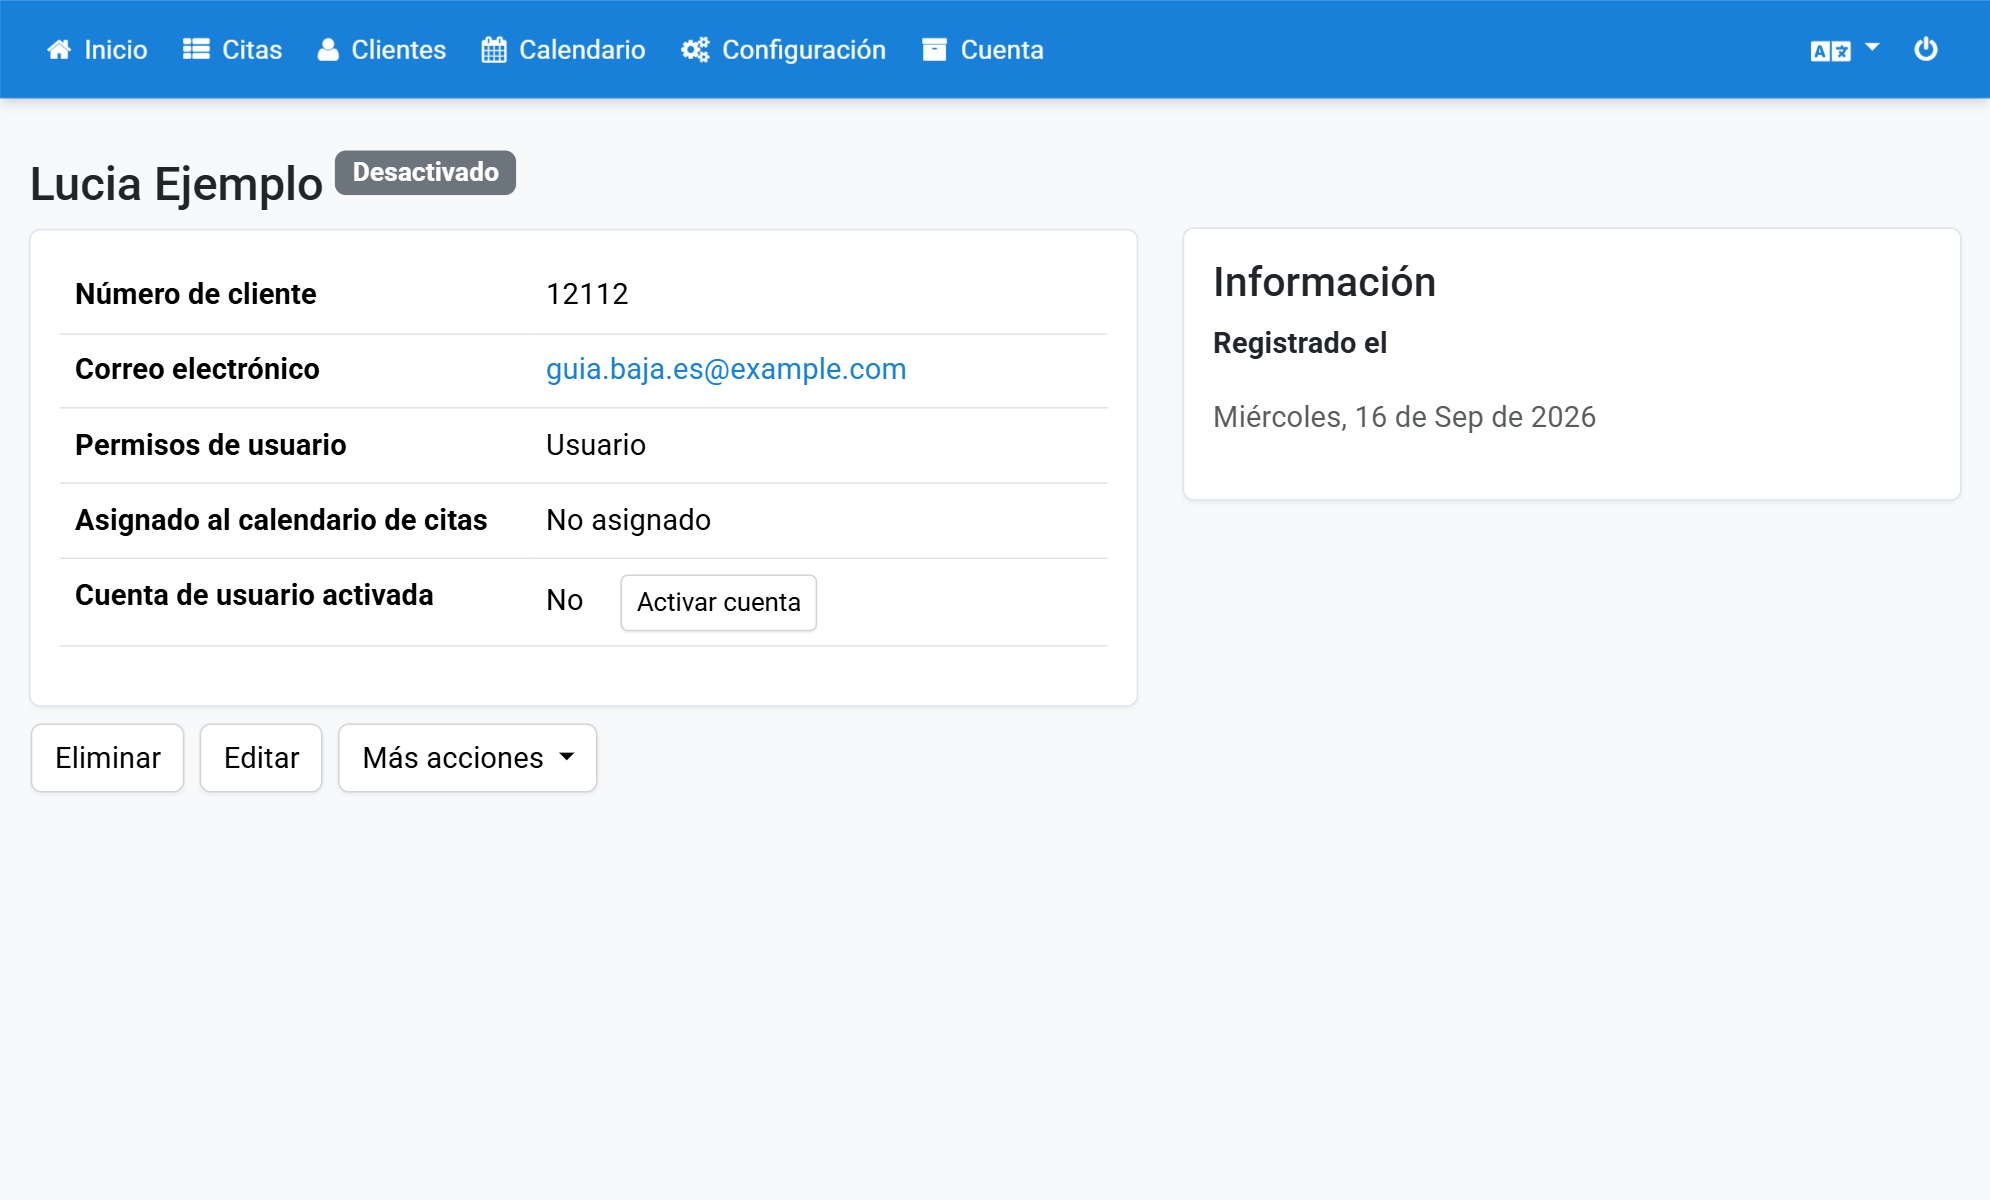Go to the Inicio menu item
The width and height of the screenshot is (1990, 1200).
(x=97, y=50)
